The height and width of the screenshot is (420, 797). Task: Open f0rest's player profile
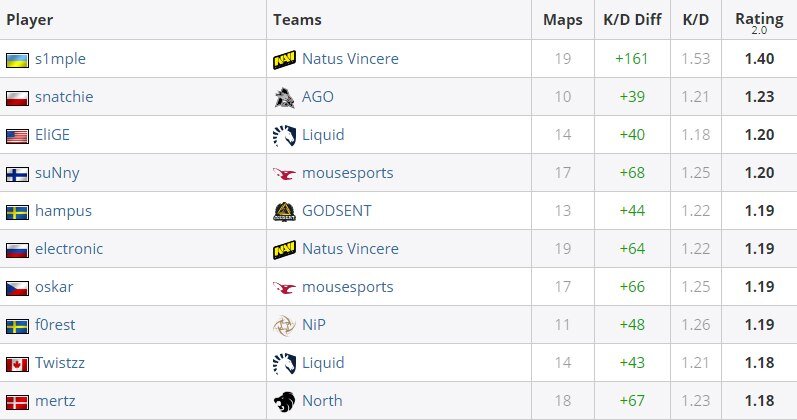coord(55,325)
